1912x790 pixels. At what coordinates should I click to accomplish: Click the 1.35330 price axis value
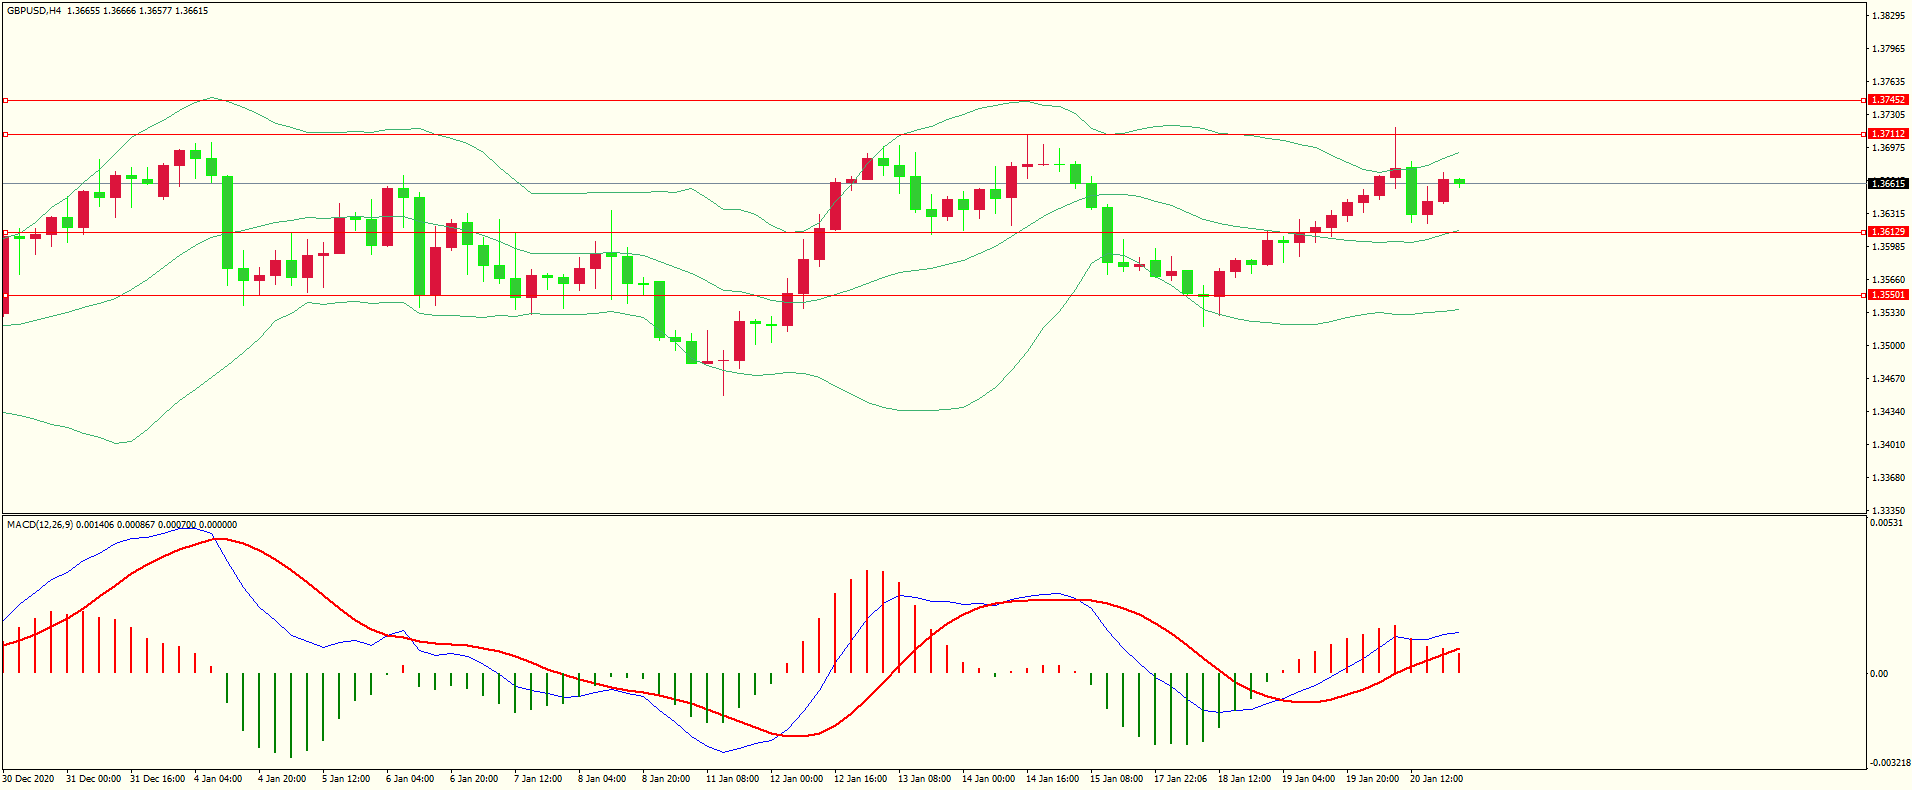tap(1888, 313)
